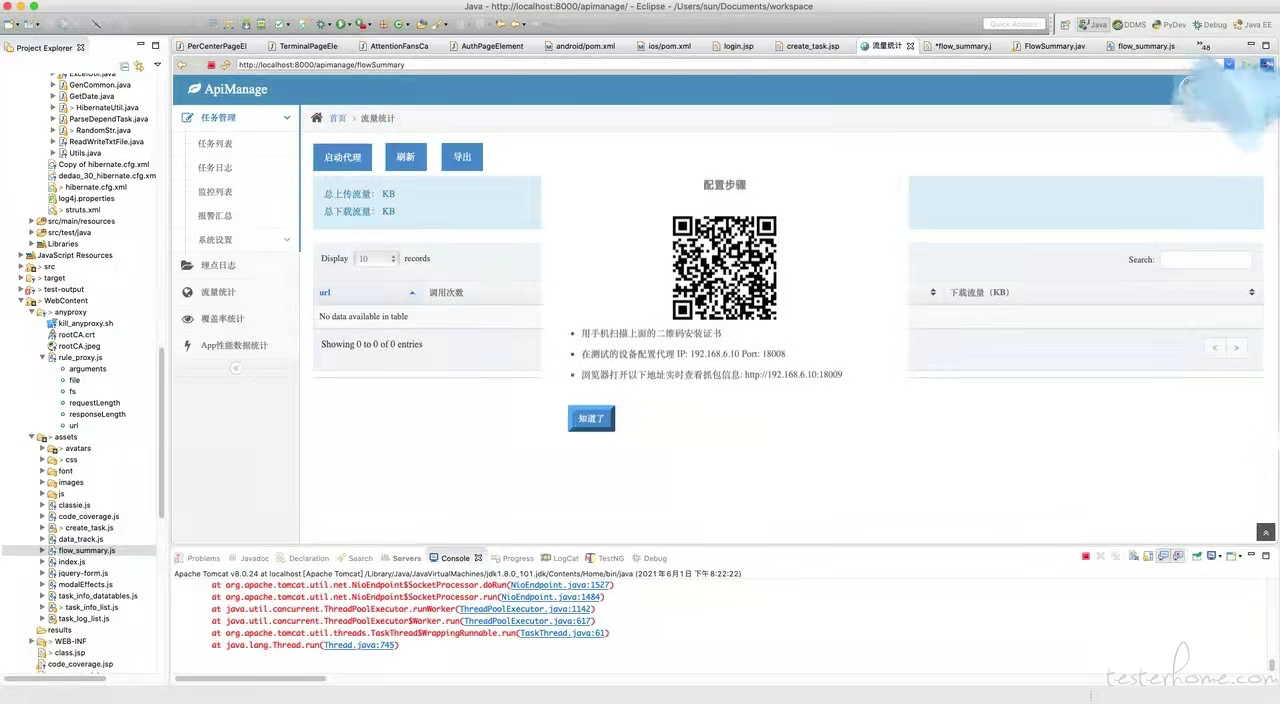Switch to the android/pom.xml editor tab

pos(579,46)
